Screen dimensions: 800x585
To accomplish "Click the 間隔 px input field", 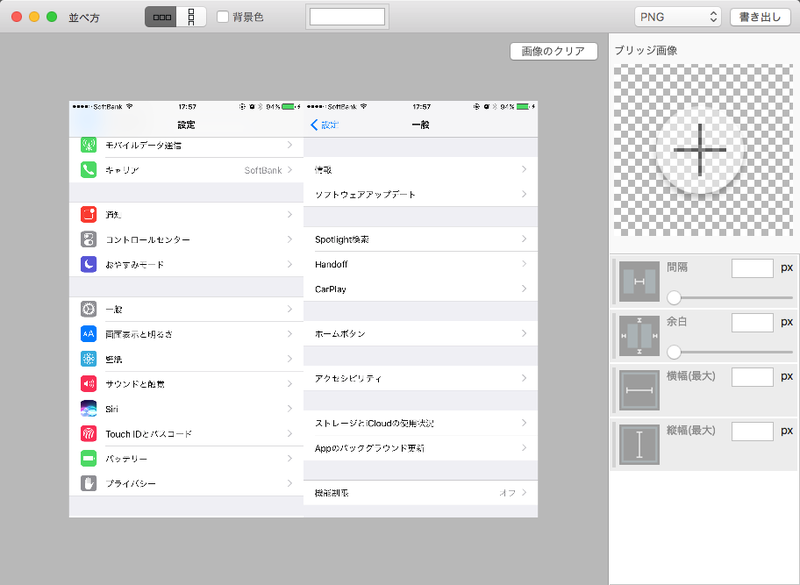I will click(x=752, y=268).
